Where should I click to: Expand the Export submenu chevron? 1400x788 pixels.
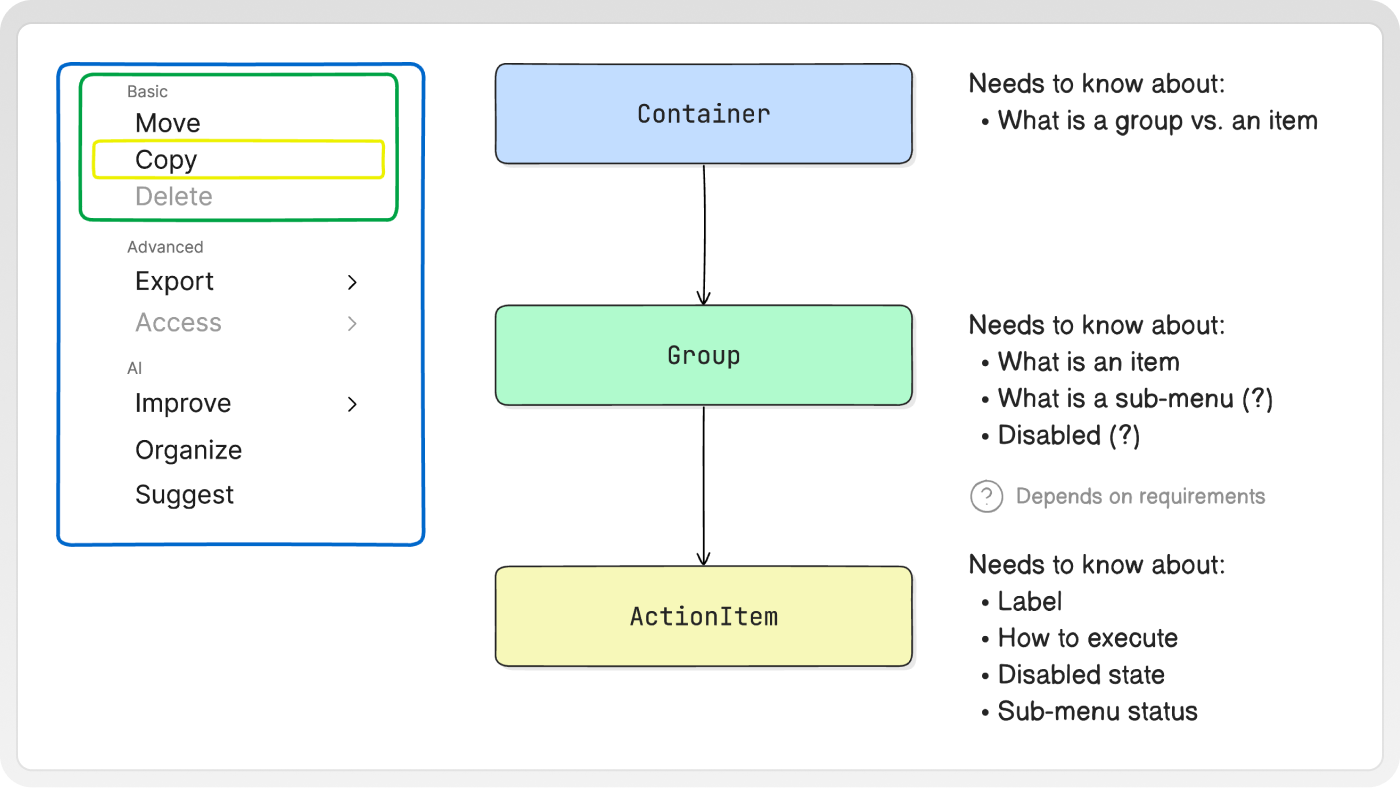click(x=352, y=283)
